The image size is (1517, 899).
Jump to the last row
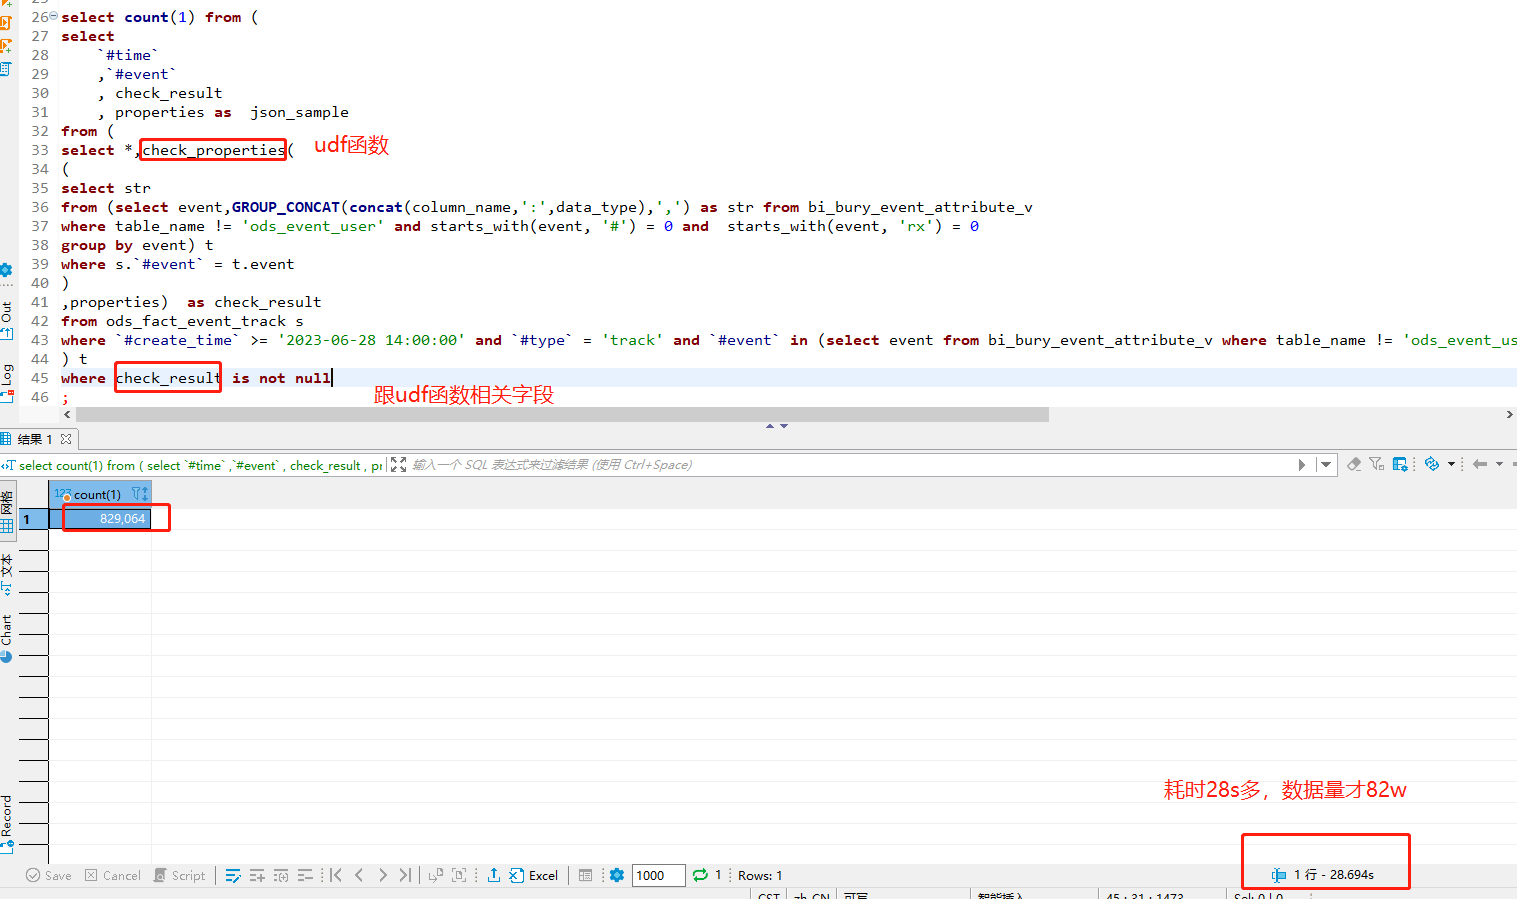tap(405, 875)
